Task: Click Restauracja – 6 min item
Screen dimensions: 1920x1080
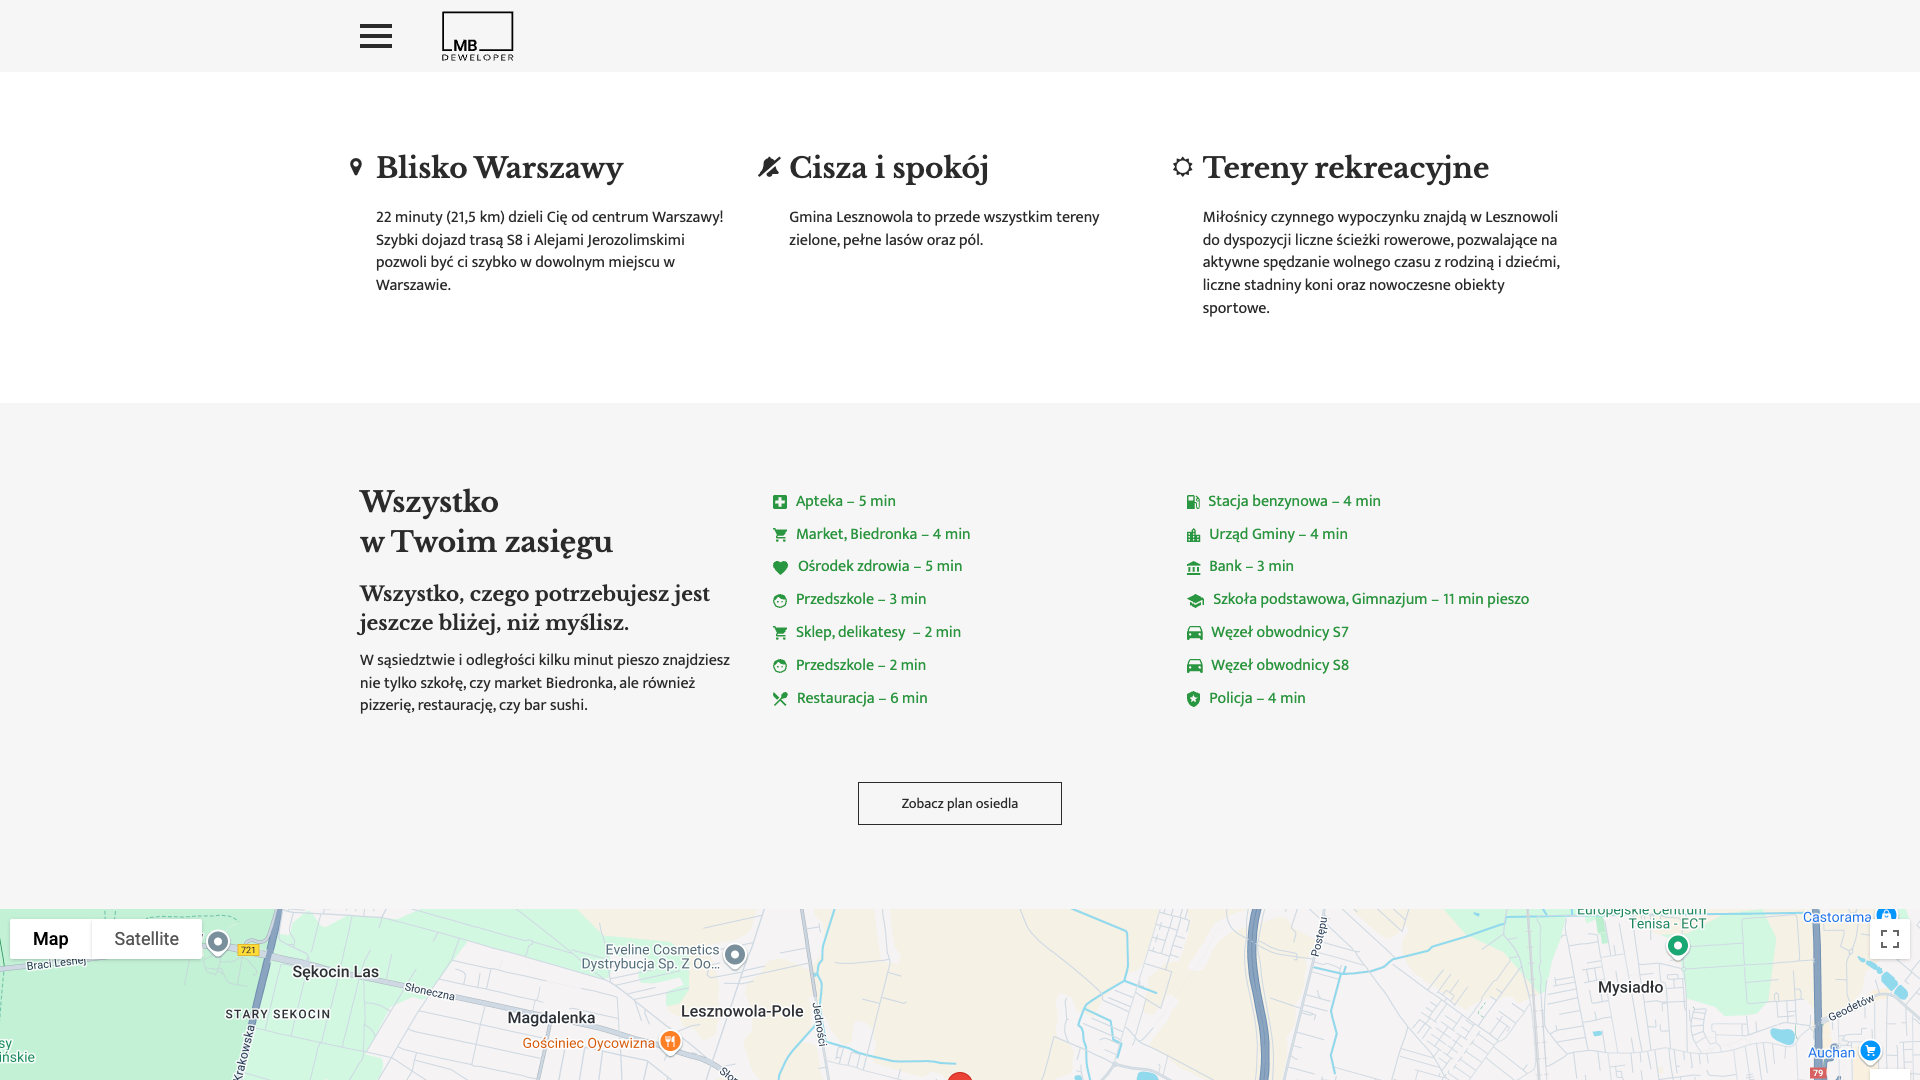Action: [861, 698]
